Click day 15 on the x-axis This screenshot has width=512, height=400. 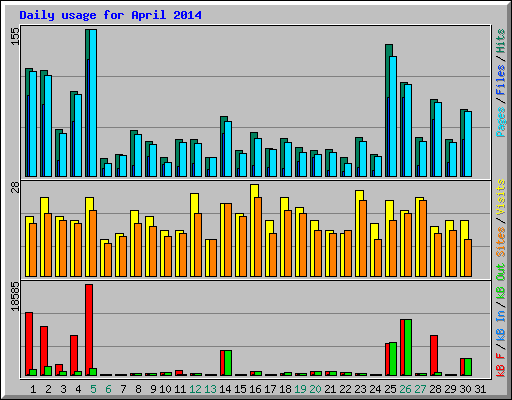click(240, 389)
